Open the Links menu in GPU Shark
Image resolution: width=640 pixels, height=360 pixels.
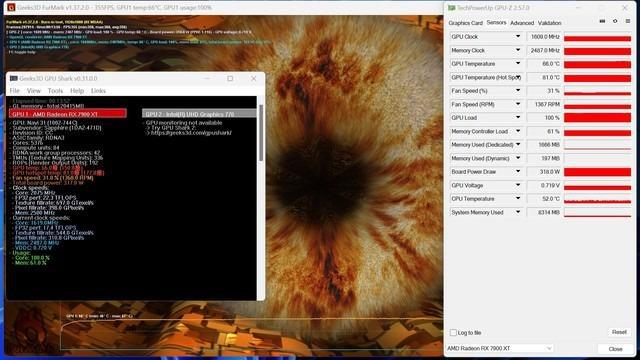pyautogui.click(x=98, y=91)
